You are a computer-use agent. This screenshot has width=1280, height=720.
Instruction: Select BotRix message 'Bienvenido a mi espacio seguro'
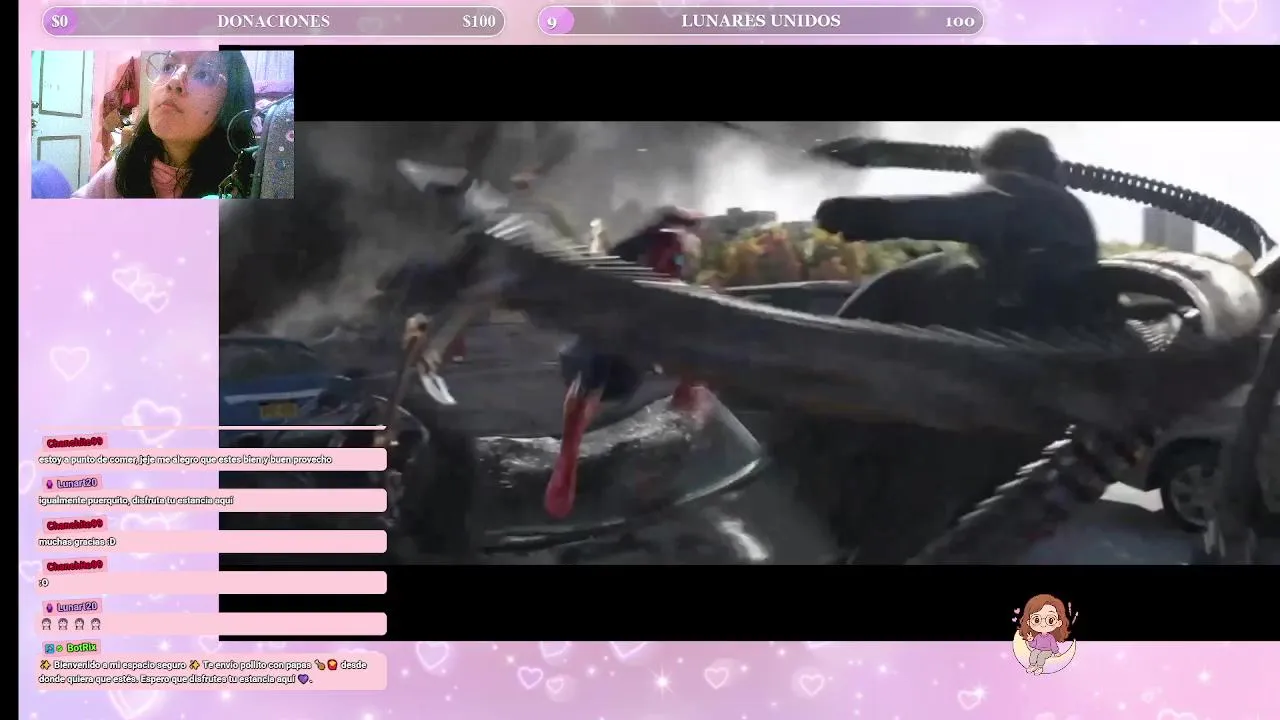[211, 672]
